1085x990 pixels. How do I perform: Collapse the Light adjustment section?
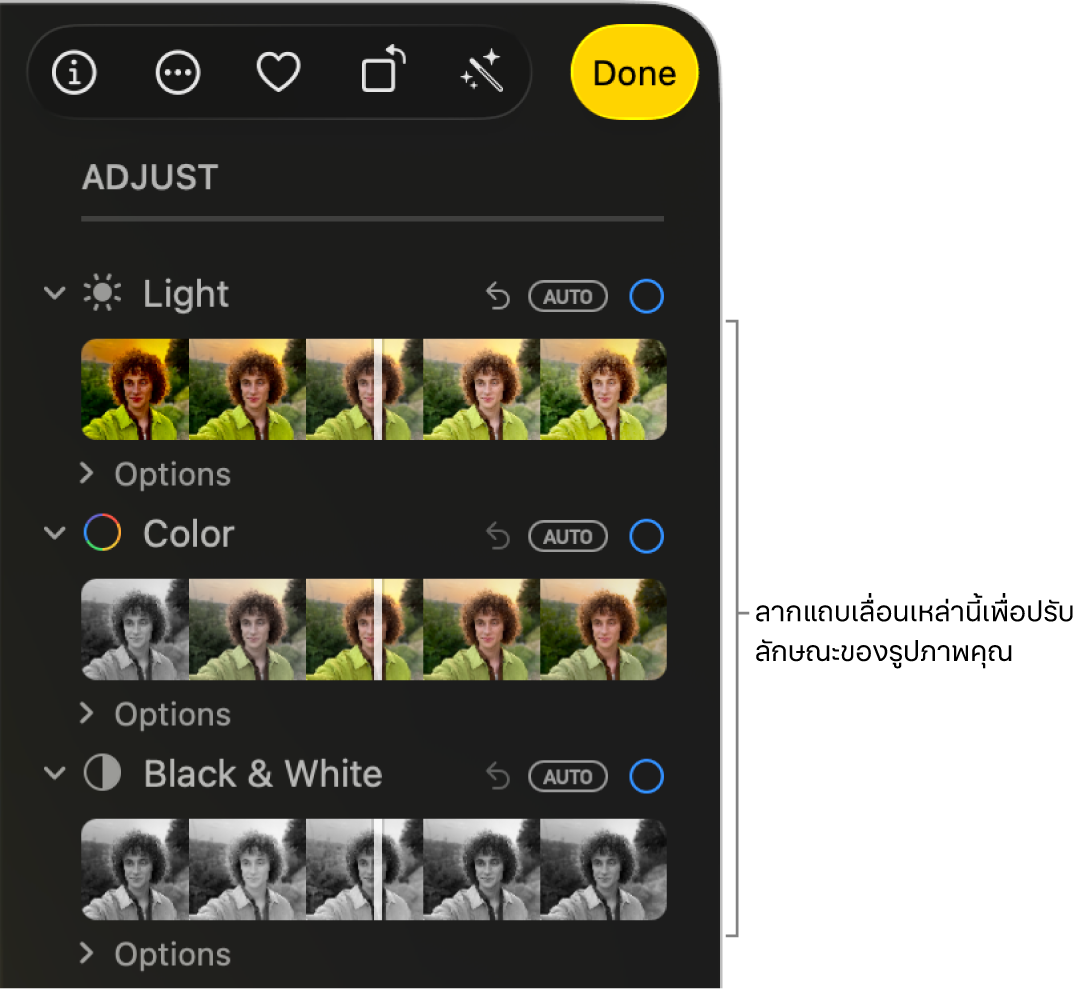click(55, 293)
